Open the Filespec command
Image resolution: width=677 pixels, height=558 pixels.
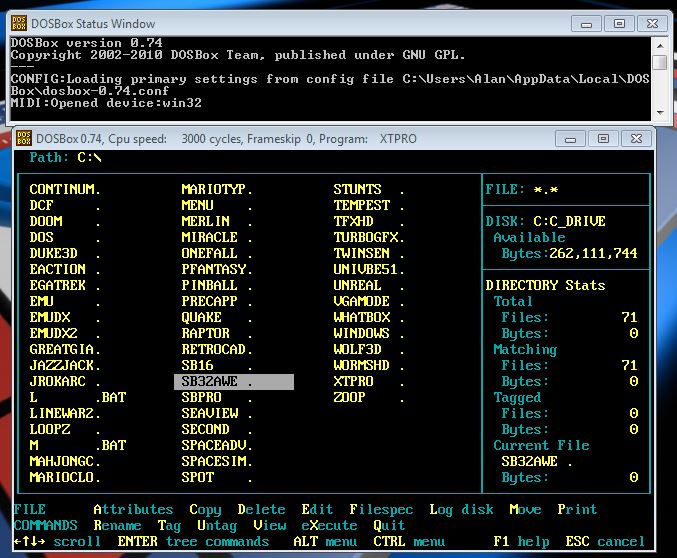click(x=381, y=510)
